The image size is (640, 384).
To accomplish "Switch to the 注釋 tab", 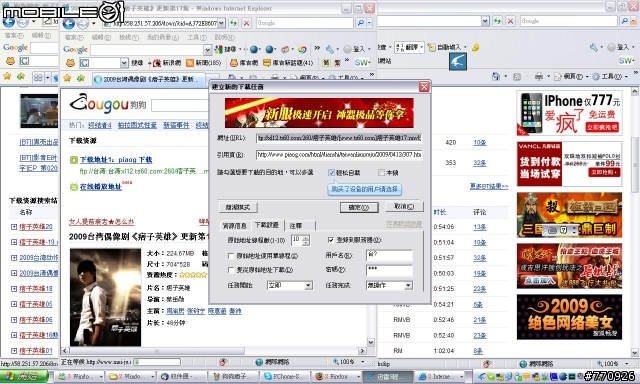I will 296,225.
